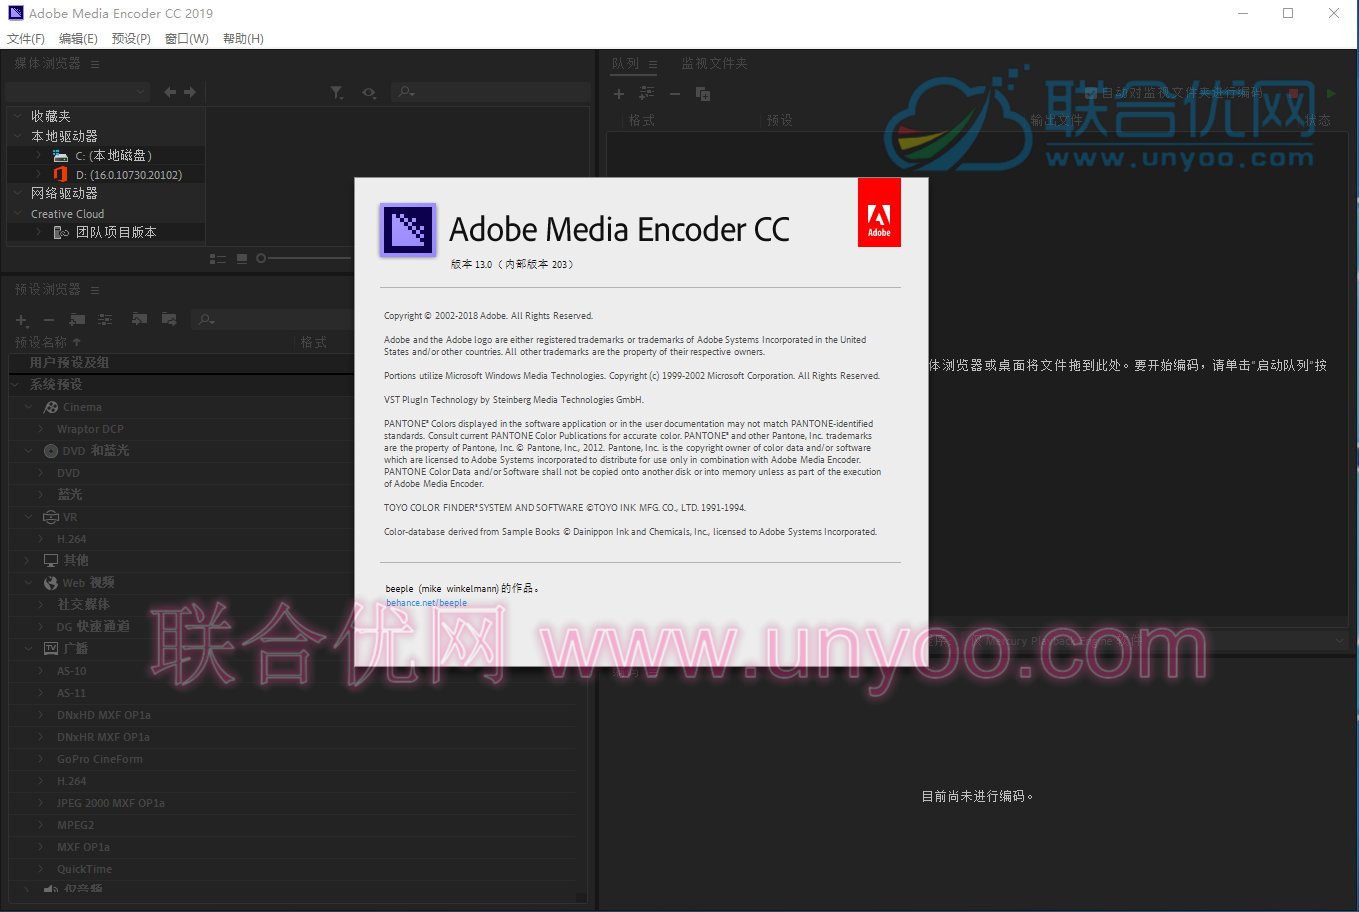Switch media browser to thumbnail view
Image resolution: width=1359 pixels, height=912 pixels.
point(242,259)
